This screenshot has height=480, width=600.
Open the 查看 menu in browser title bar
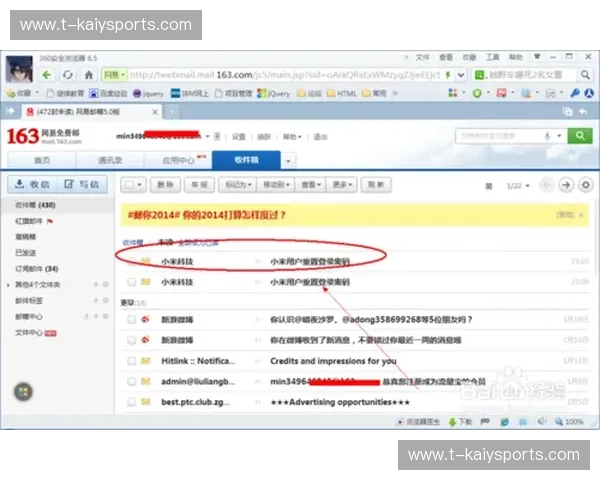(446, 57)
